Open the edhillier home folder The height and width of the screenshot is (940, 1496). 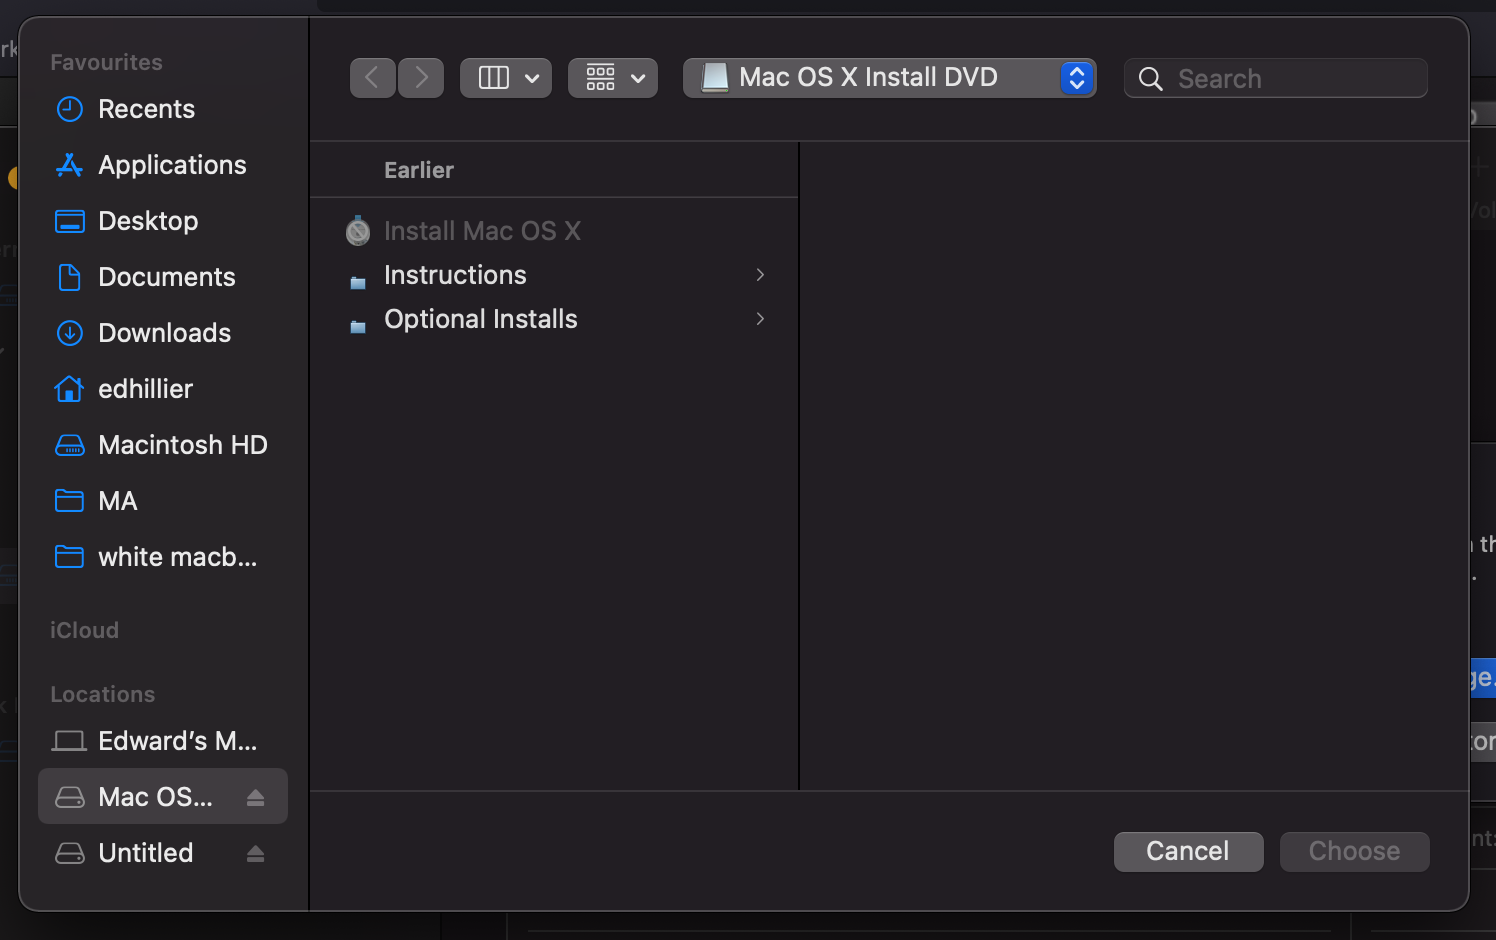pos(163,389)
